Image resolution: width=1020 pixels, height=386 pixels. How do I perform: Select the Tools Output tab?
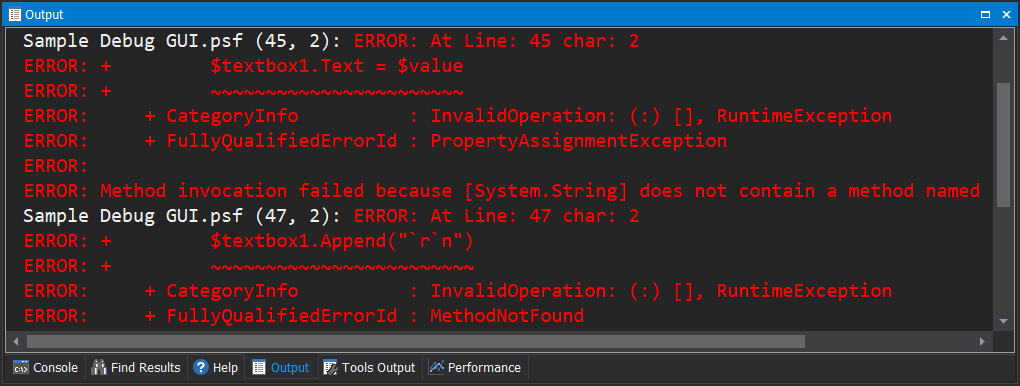click(370, 368)
